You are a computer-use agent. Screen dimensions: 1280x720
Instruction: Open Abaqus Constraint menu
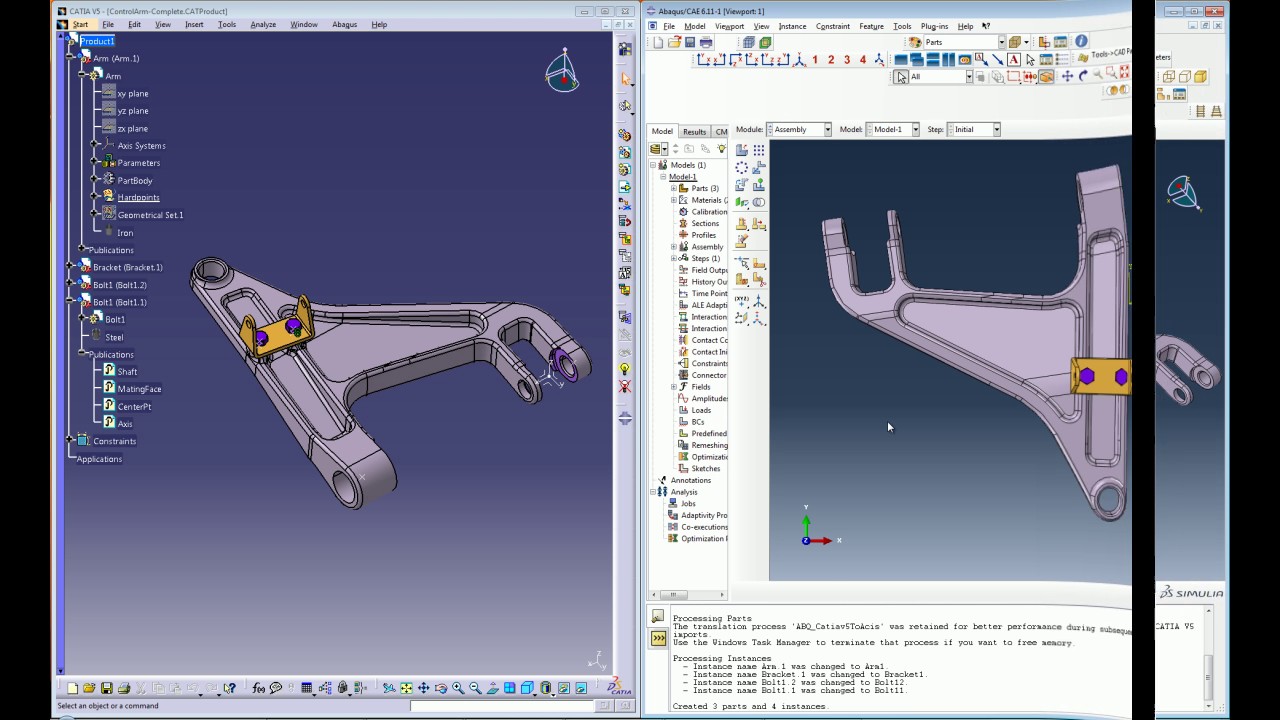[832, 26]
